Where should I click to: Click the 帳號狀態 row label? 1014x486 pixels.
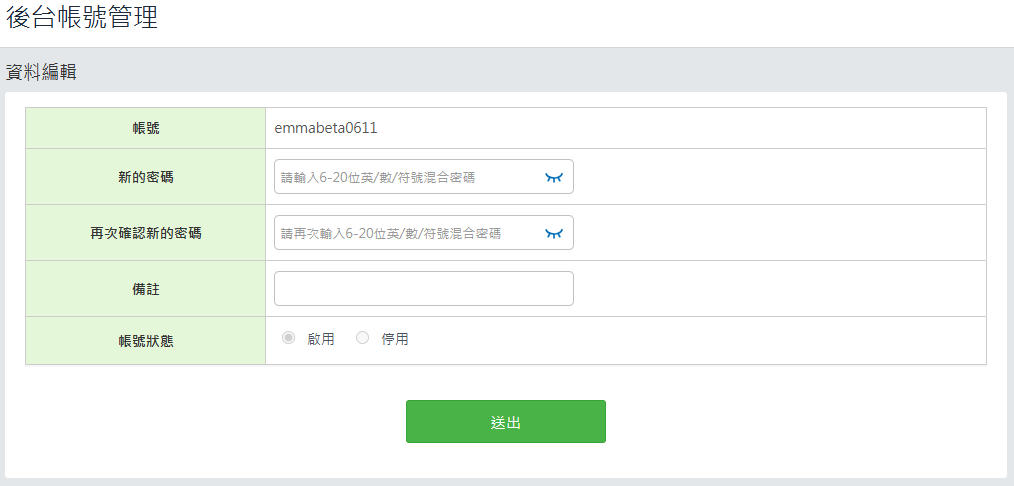coord(146,341)
